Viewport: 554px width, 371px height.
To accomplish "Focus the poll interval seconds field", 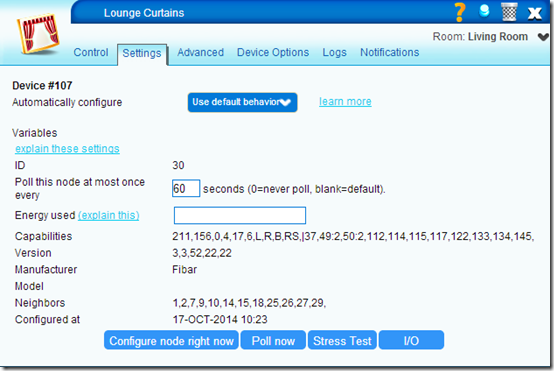I will tap(186, 188).
